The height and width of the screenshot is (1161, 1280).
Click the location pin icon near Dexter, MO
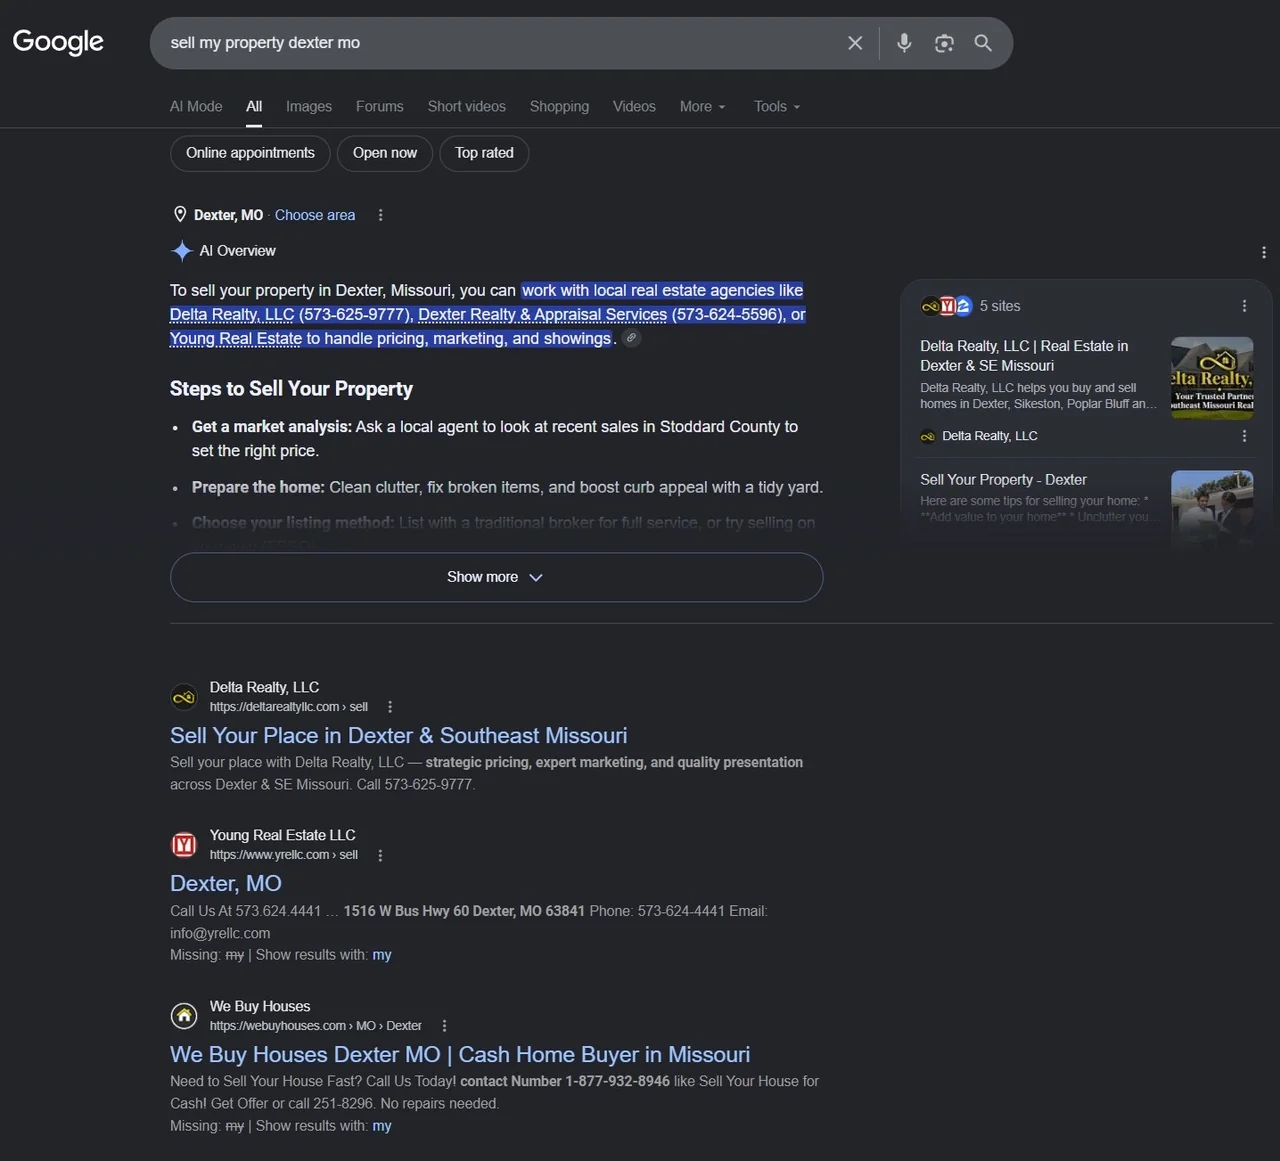coord(180,215)
